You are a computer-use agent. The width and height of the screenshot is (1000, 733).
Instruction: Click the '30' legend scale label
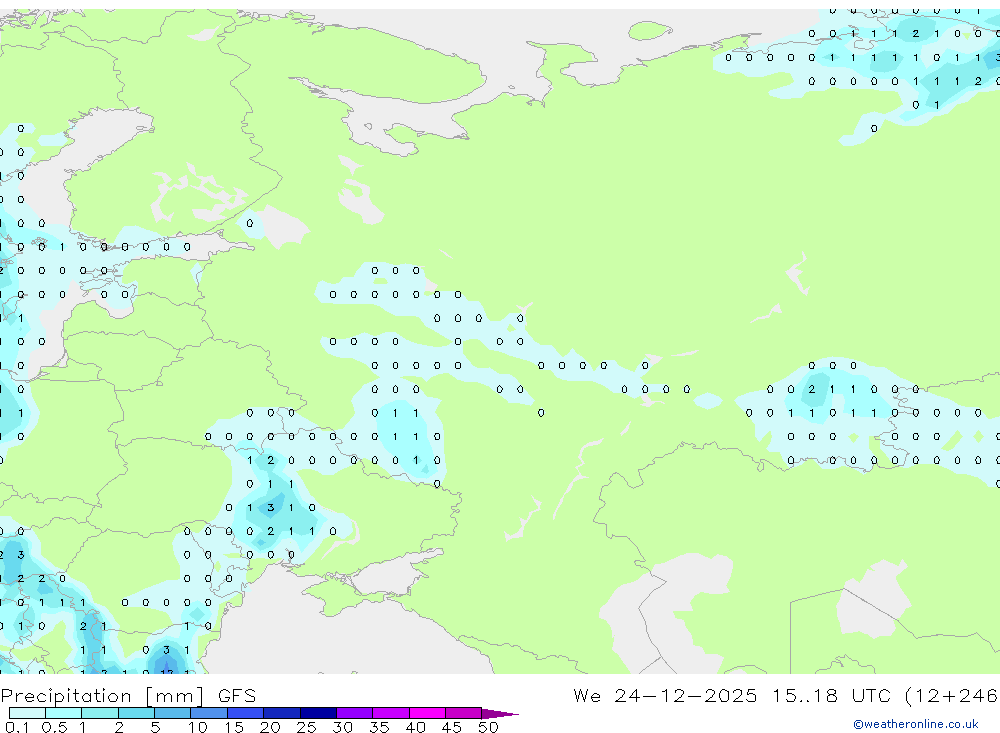click(x=342, y=727)
